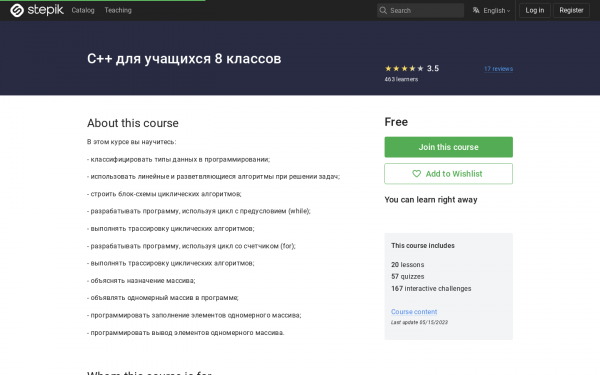Click the heart icon on Add to Wishlist

416,174
